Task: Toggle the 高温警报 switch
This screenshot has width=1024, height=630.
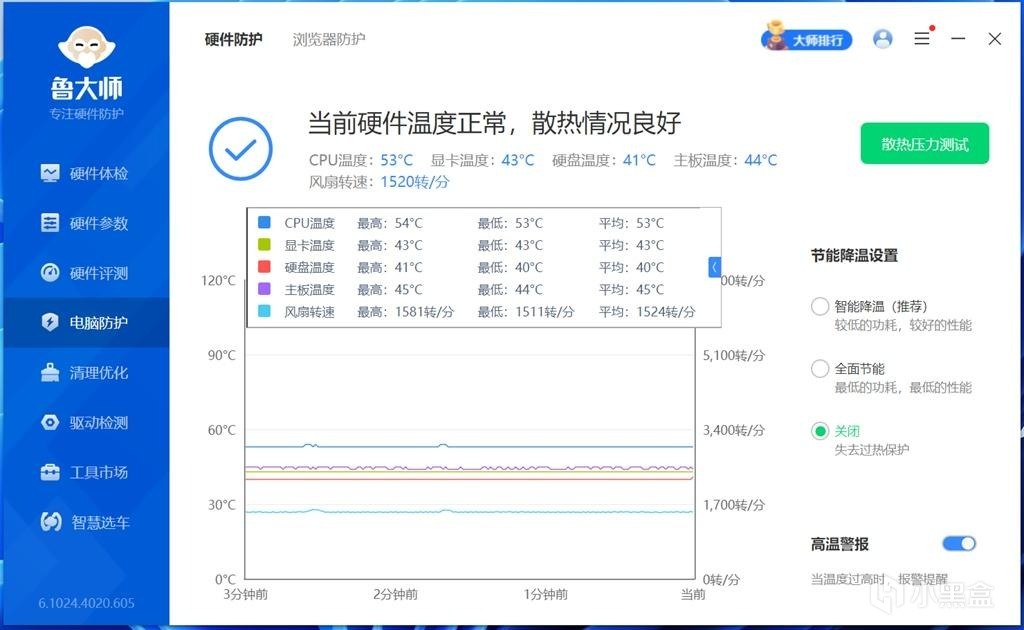Action: click(x=959, y=543)
